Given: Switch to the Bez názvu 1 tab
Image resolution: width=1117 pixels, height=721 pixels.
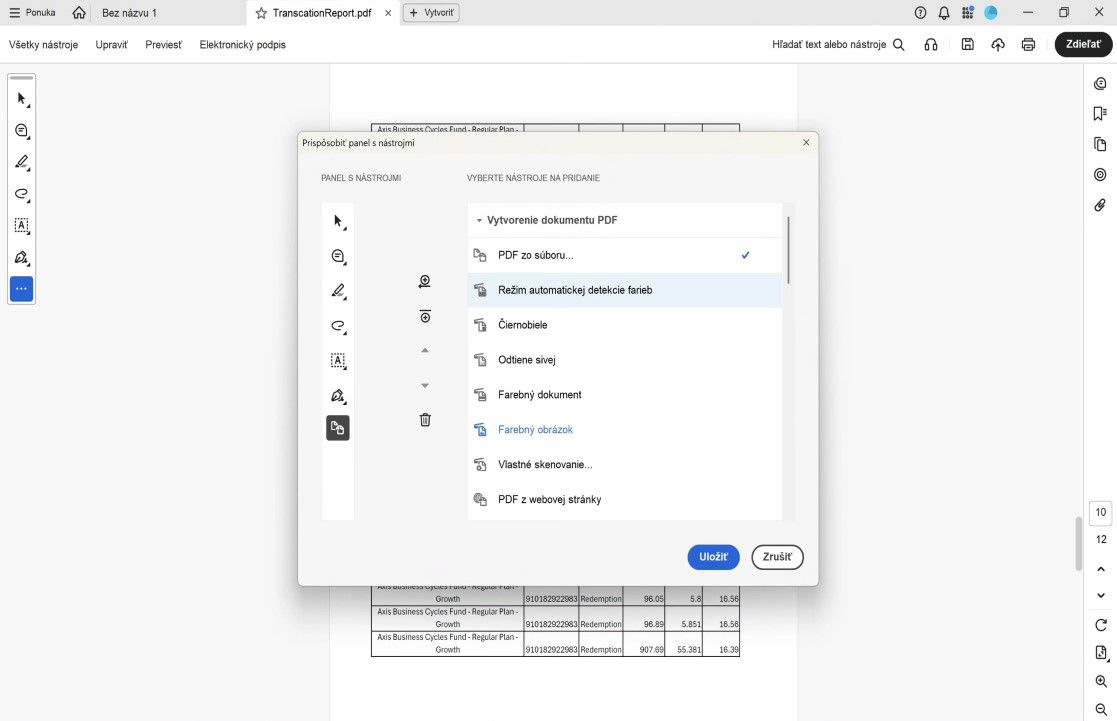Looking at the screenshot, I should [129, 13].
